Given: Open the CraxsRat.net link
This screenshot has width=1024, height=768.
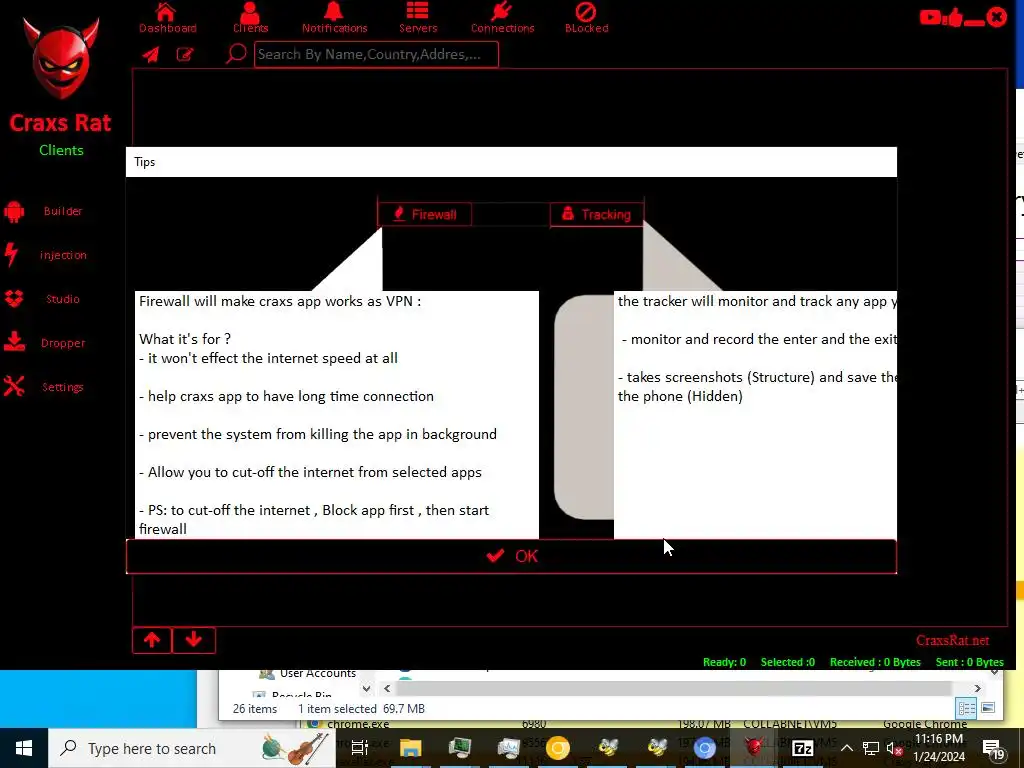Looking at the screenshot, I should pyautogui.click(x=952, y=640).
